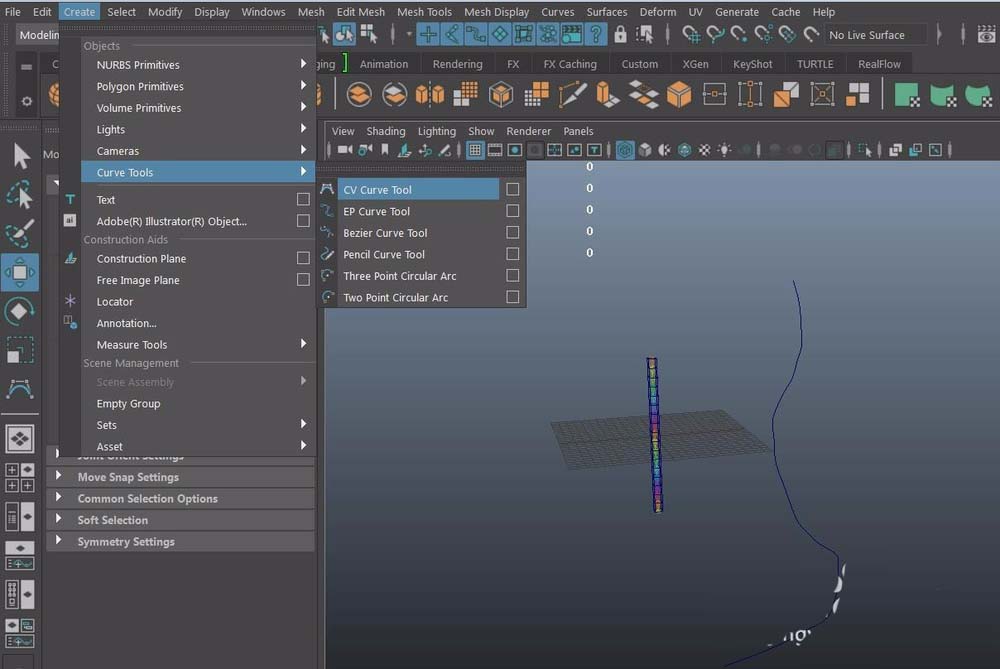Select the Rotate tool
Viewport: 1000px width, 669px height.
pos(20,311)
